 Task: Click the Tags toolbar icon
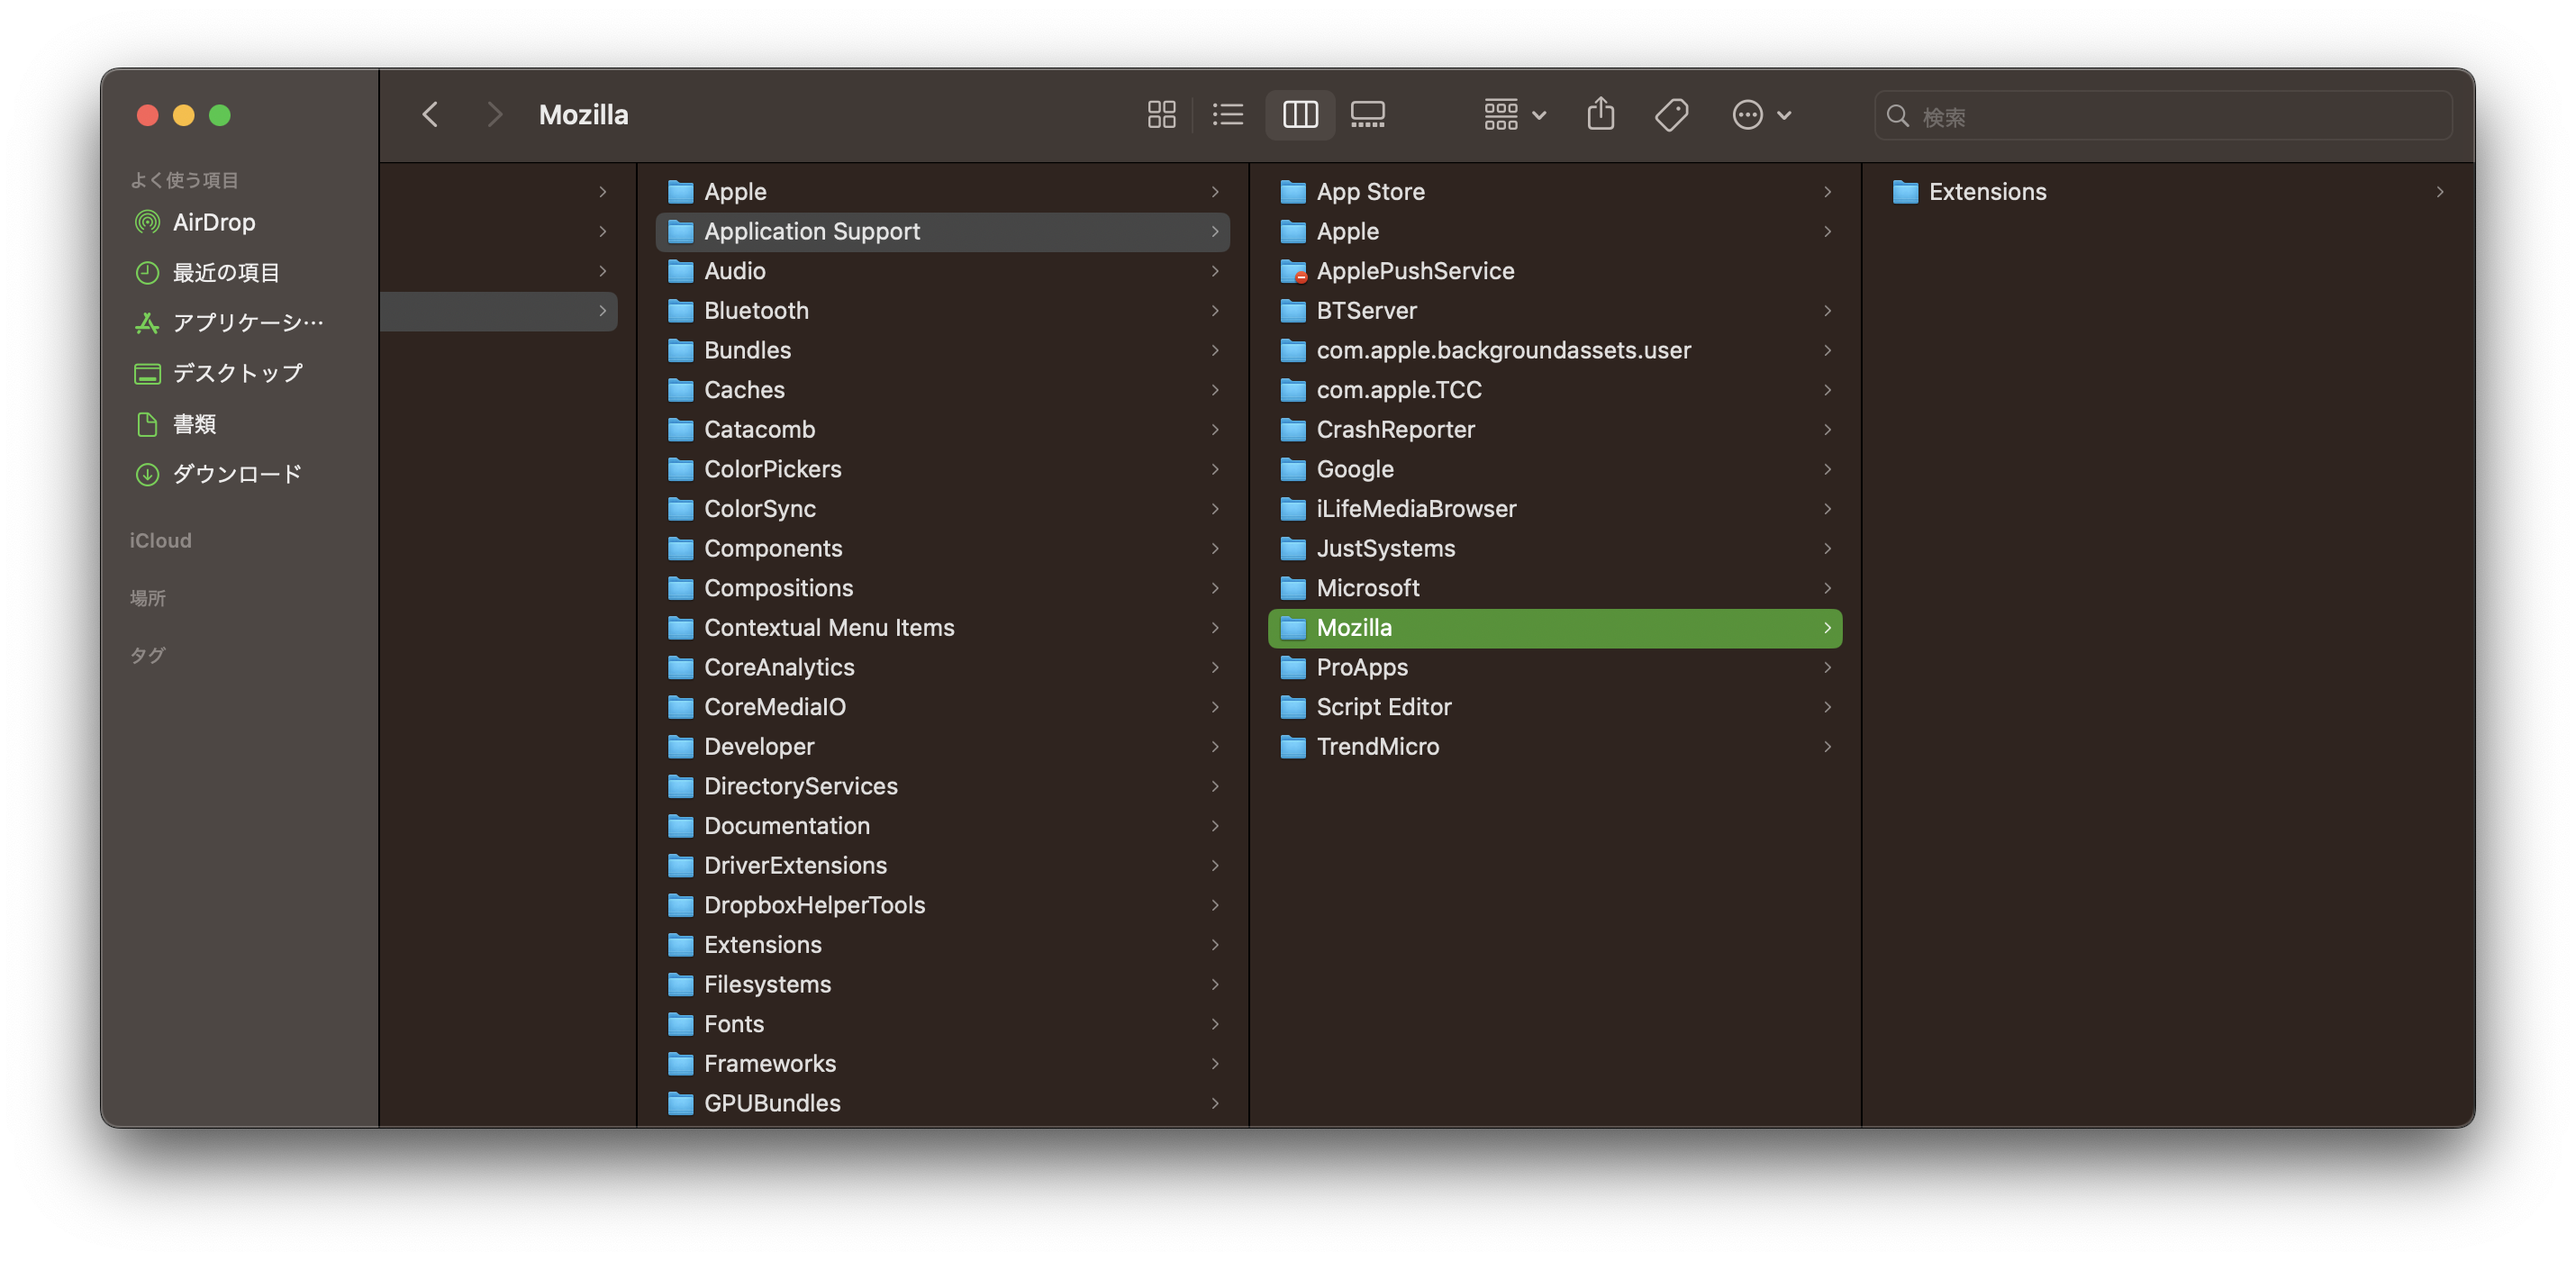click(x=1671, y=115)
